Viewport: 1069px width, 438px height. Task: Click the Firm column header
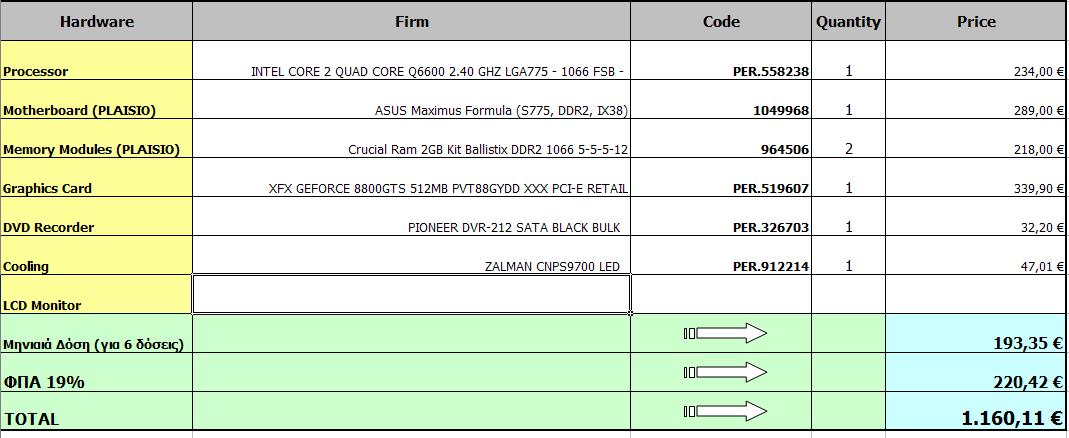[x=411, y=21]
